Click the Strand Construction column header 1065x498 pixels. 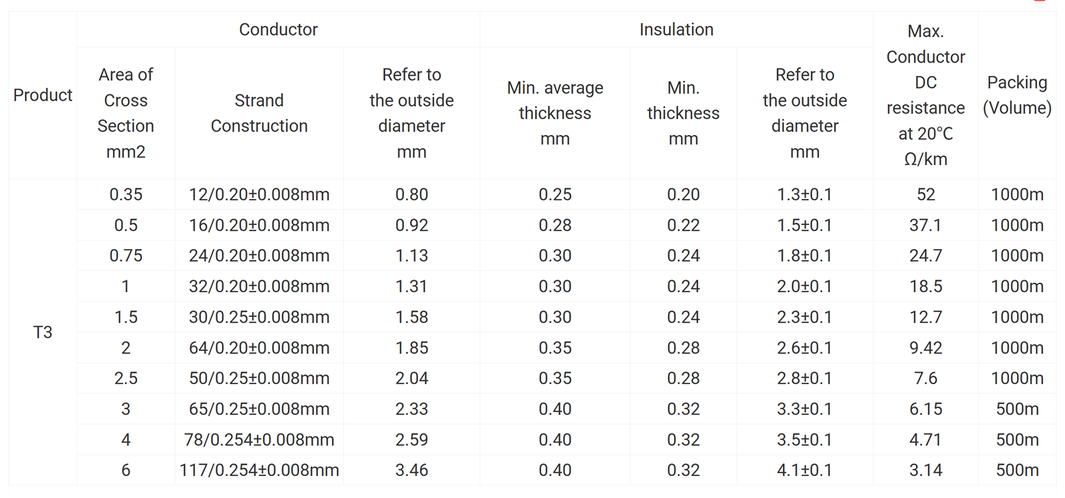pos(259,113)
